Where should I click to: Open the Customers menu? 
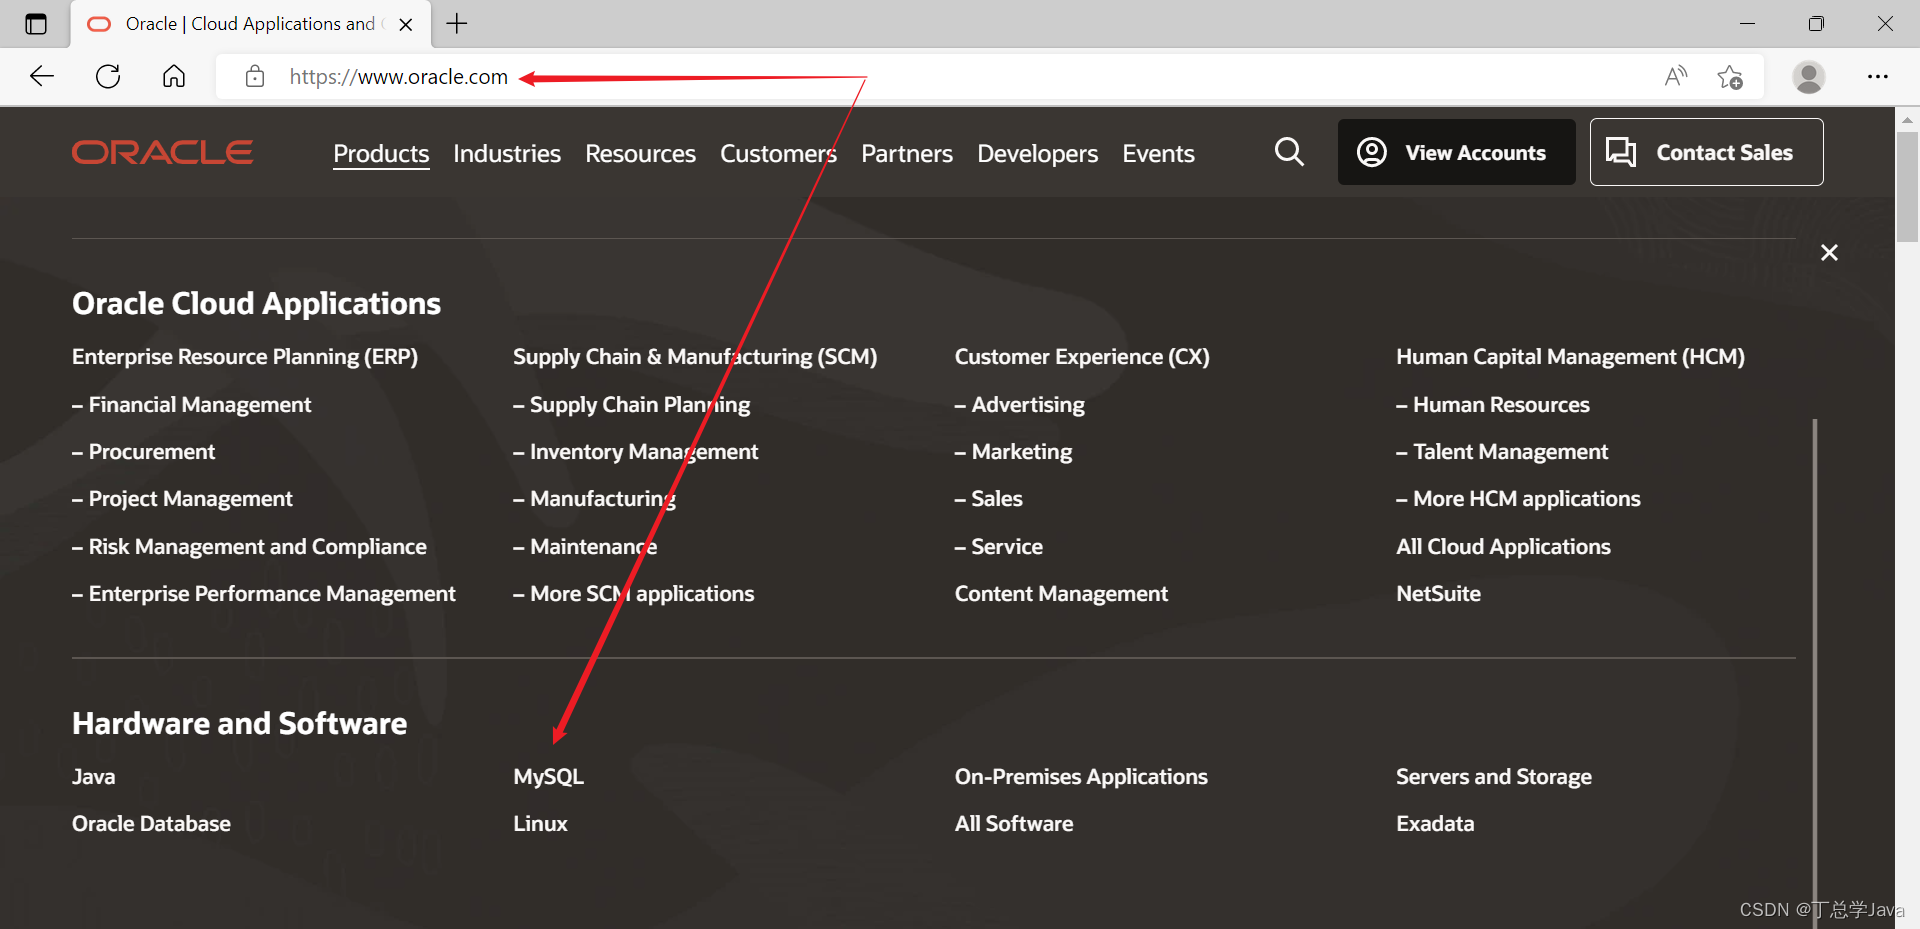tap(778, 154)
